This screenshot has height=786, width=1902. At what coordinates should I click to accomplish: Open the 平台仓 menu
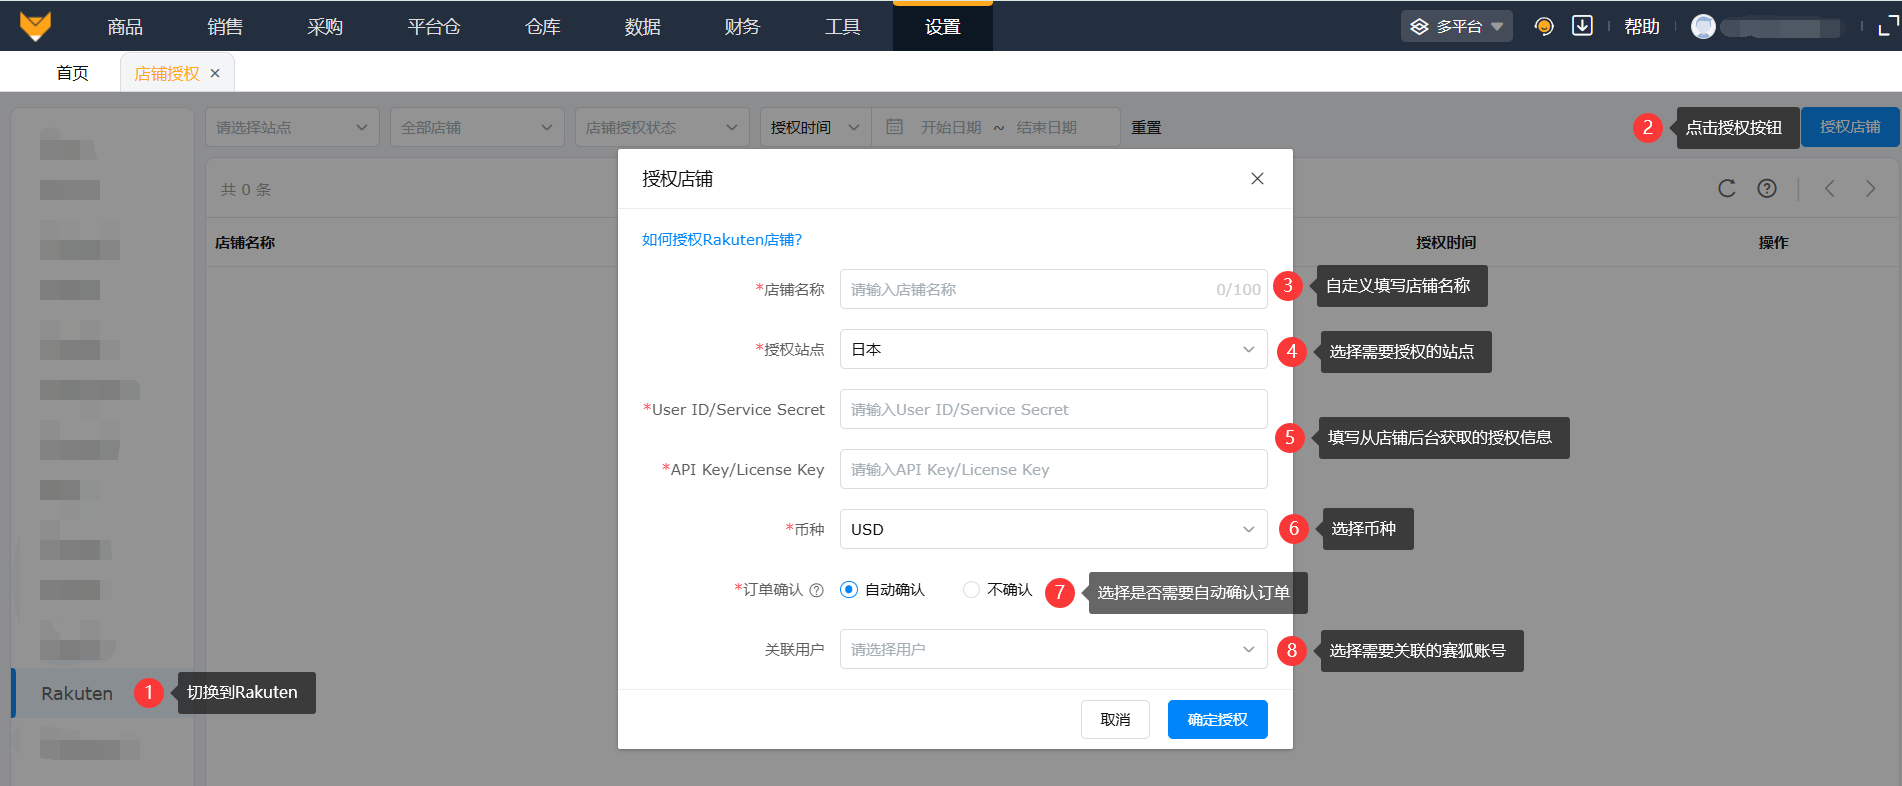[x=434, y=27]
